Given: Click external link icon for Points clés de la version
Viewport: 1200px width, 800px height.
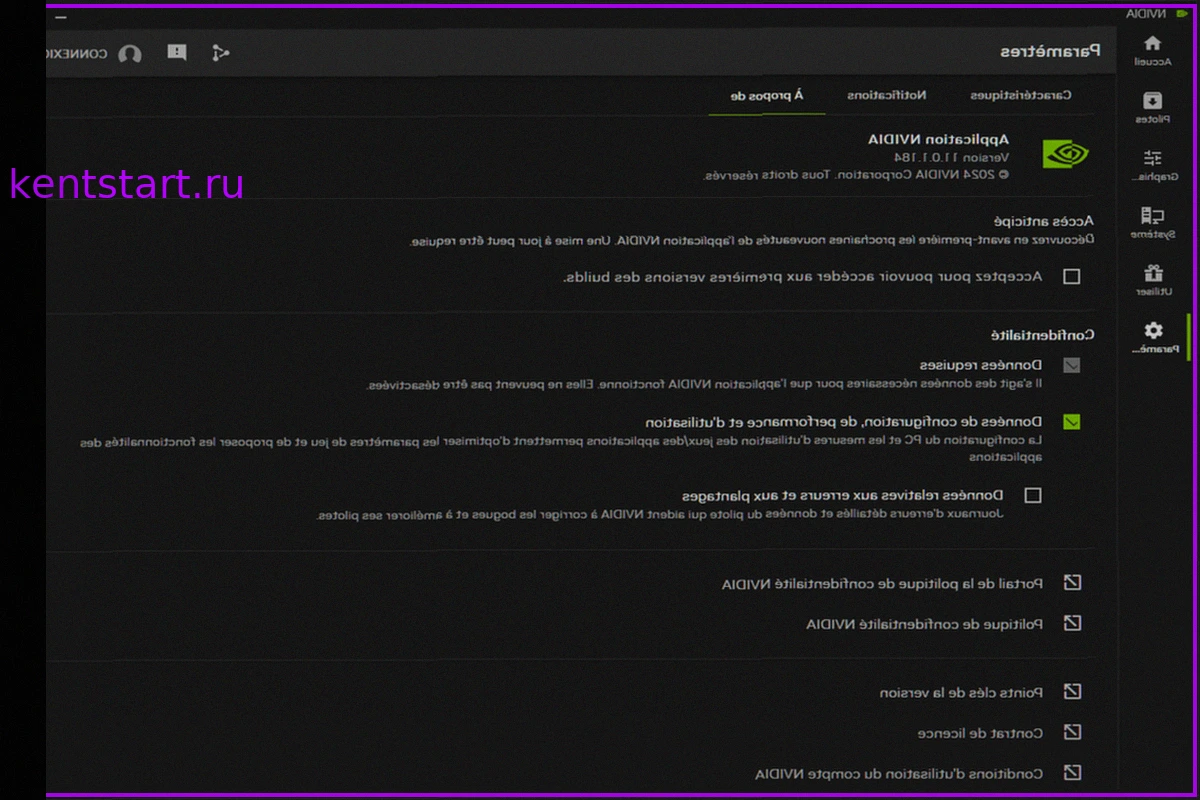Looking at the screenshot, I should 1072,691.
